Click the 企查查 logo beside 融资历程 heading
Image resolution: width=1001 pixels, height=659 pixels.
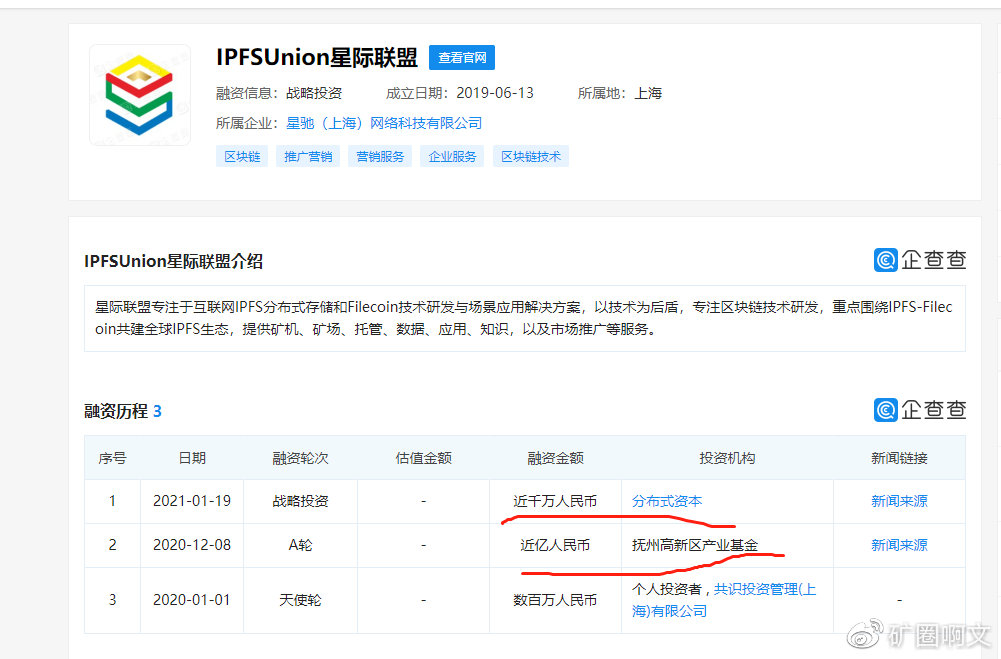(x=920, y=410)
